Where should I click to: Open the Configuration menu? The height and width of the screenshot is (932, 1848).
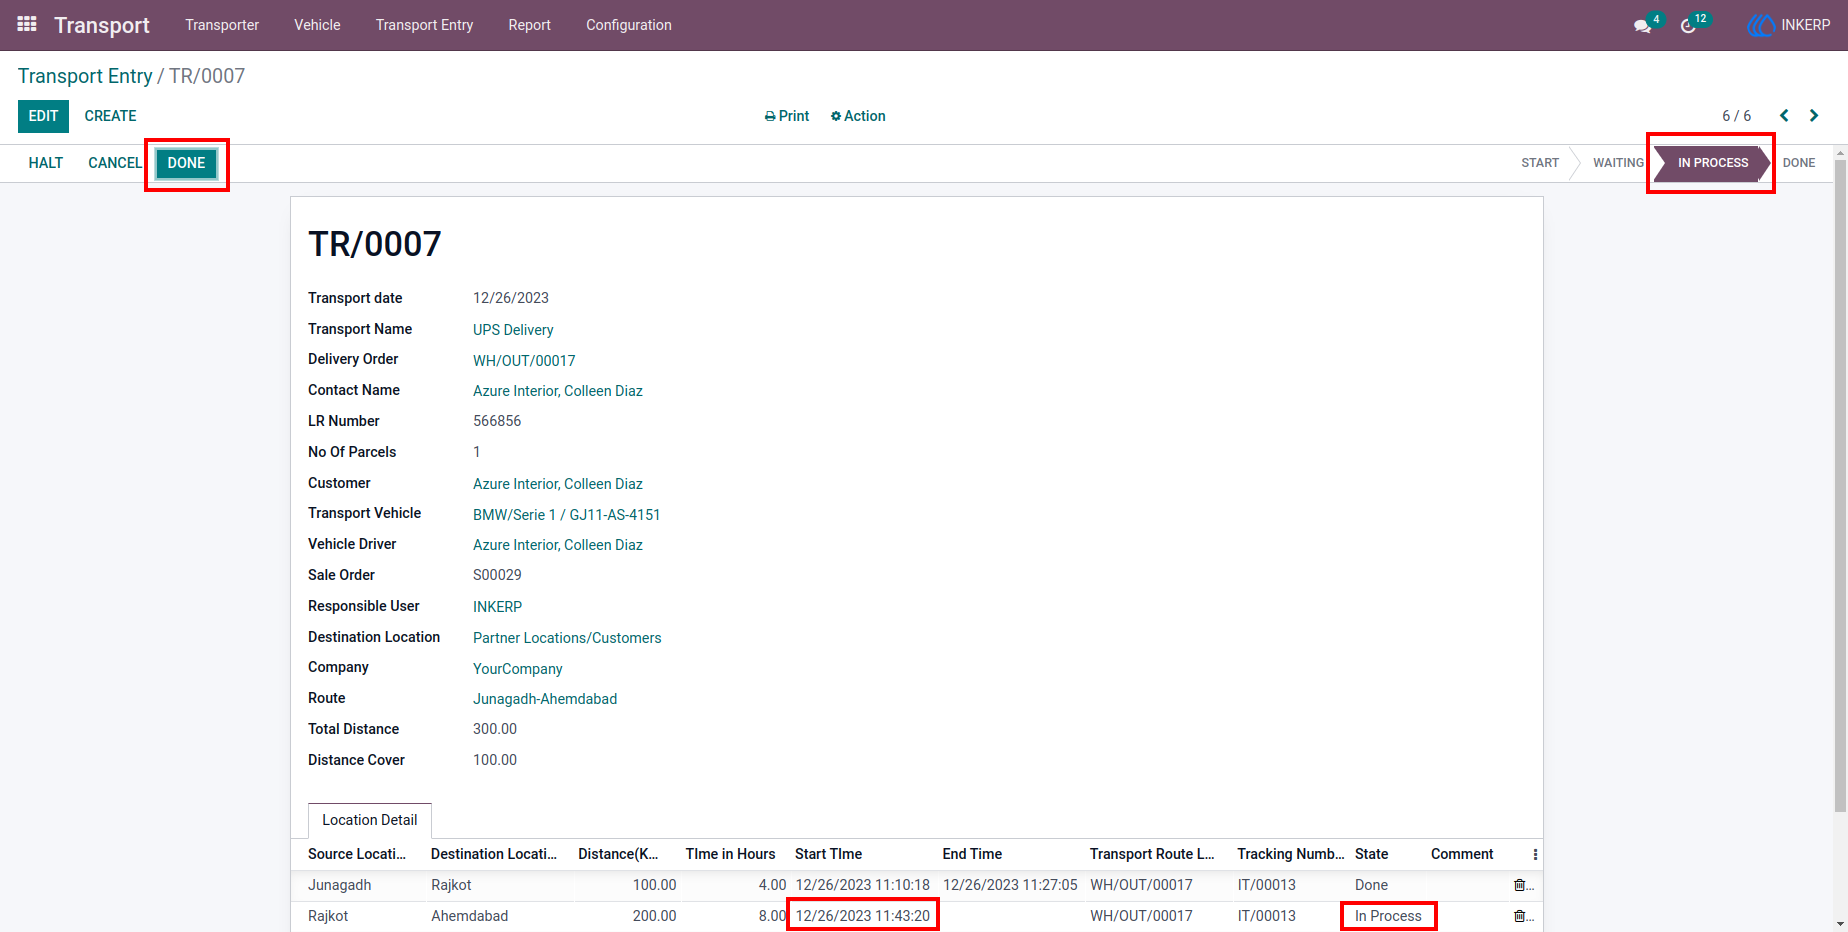(629, 25)
